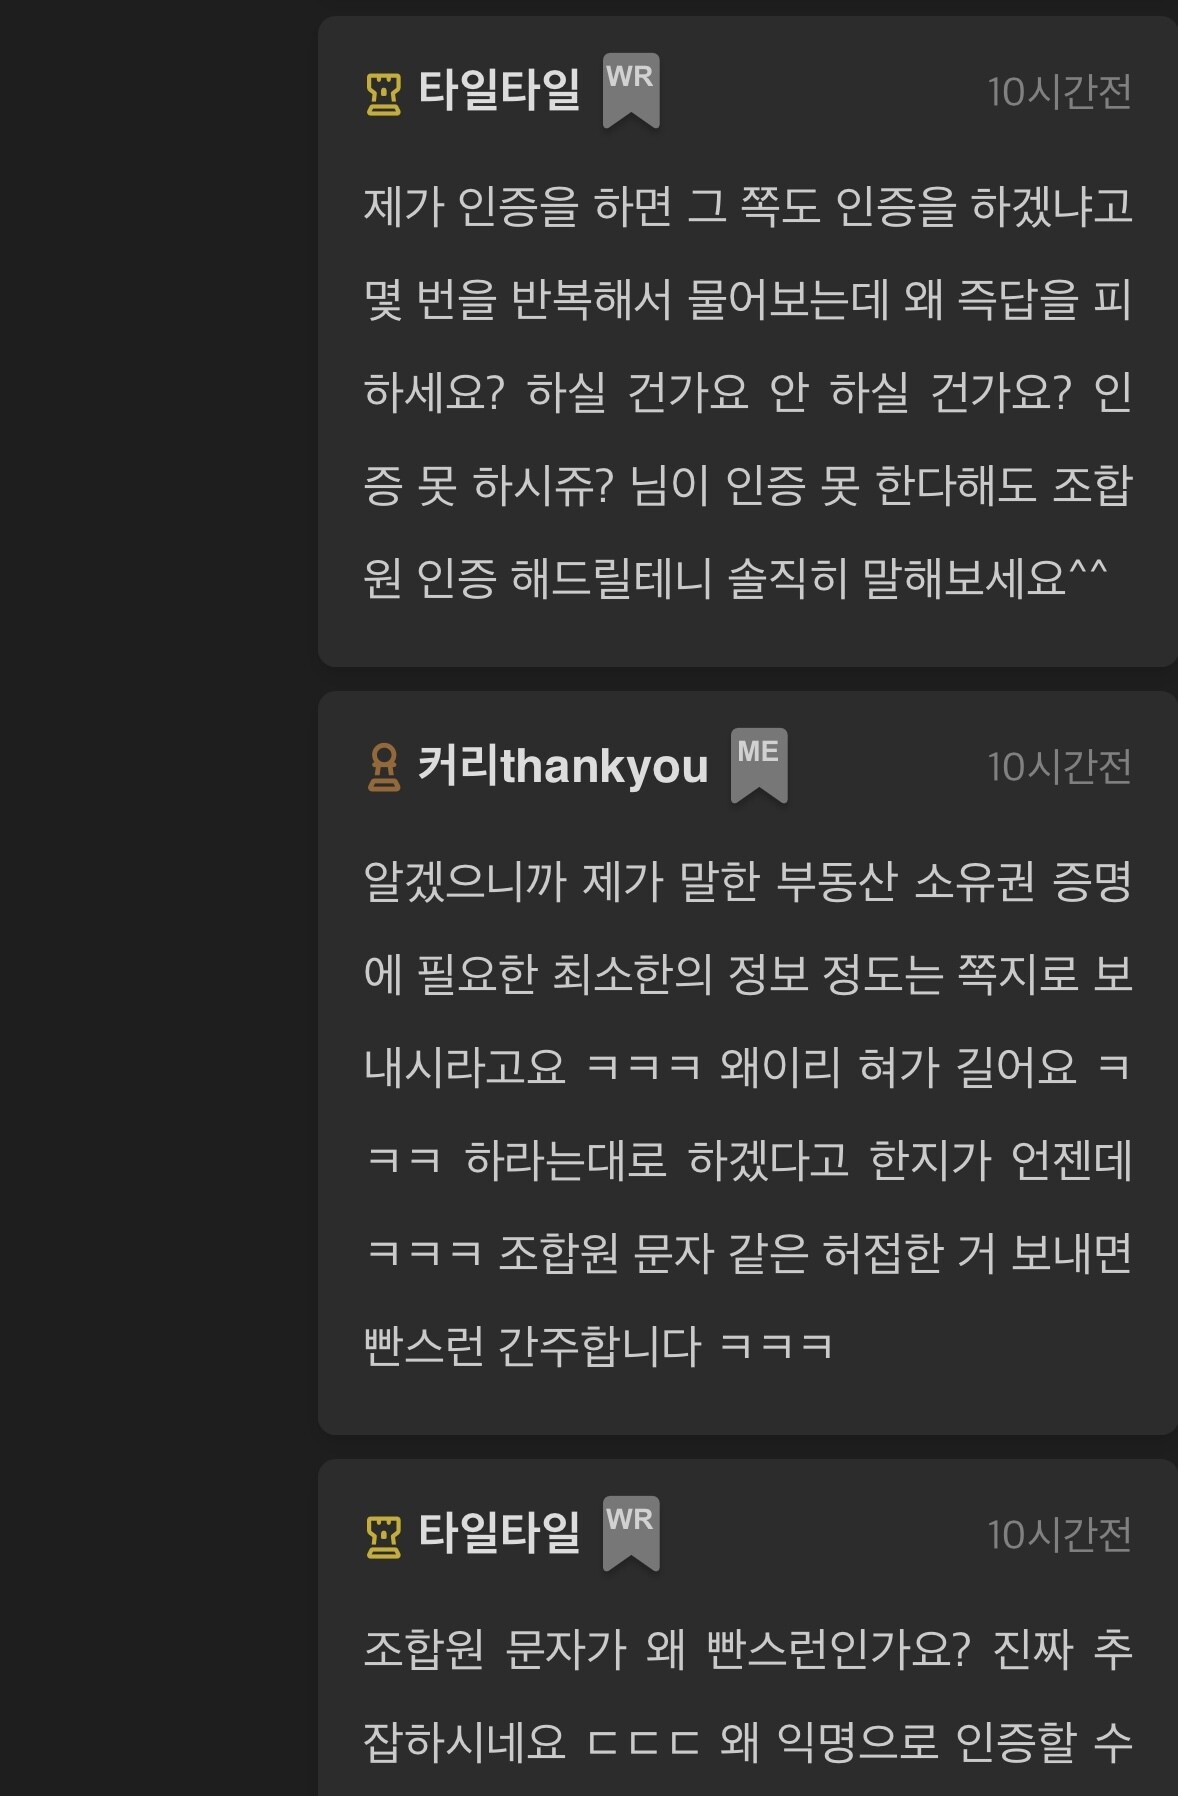Click the bronze pawn icon beside 커리thankyou
Viewport: 1178px width, 1796px height.
[x=384, y=768]
